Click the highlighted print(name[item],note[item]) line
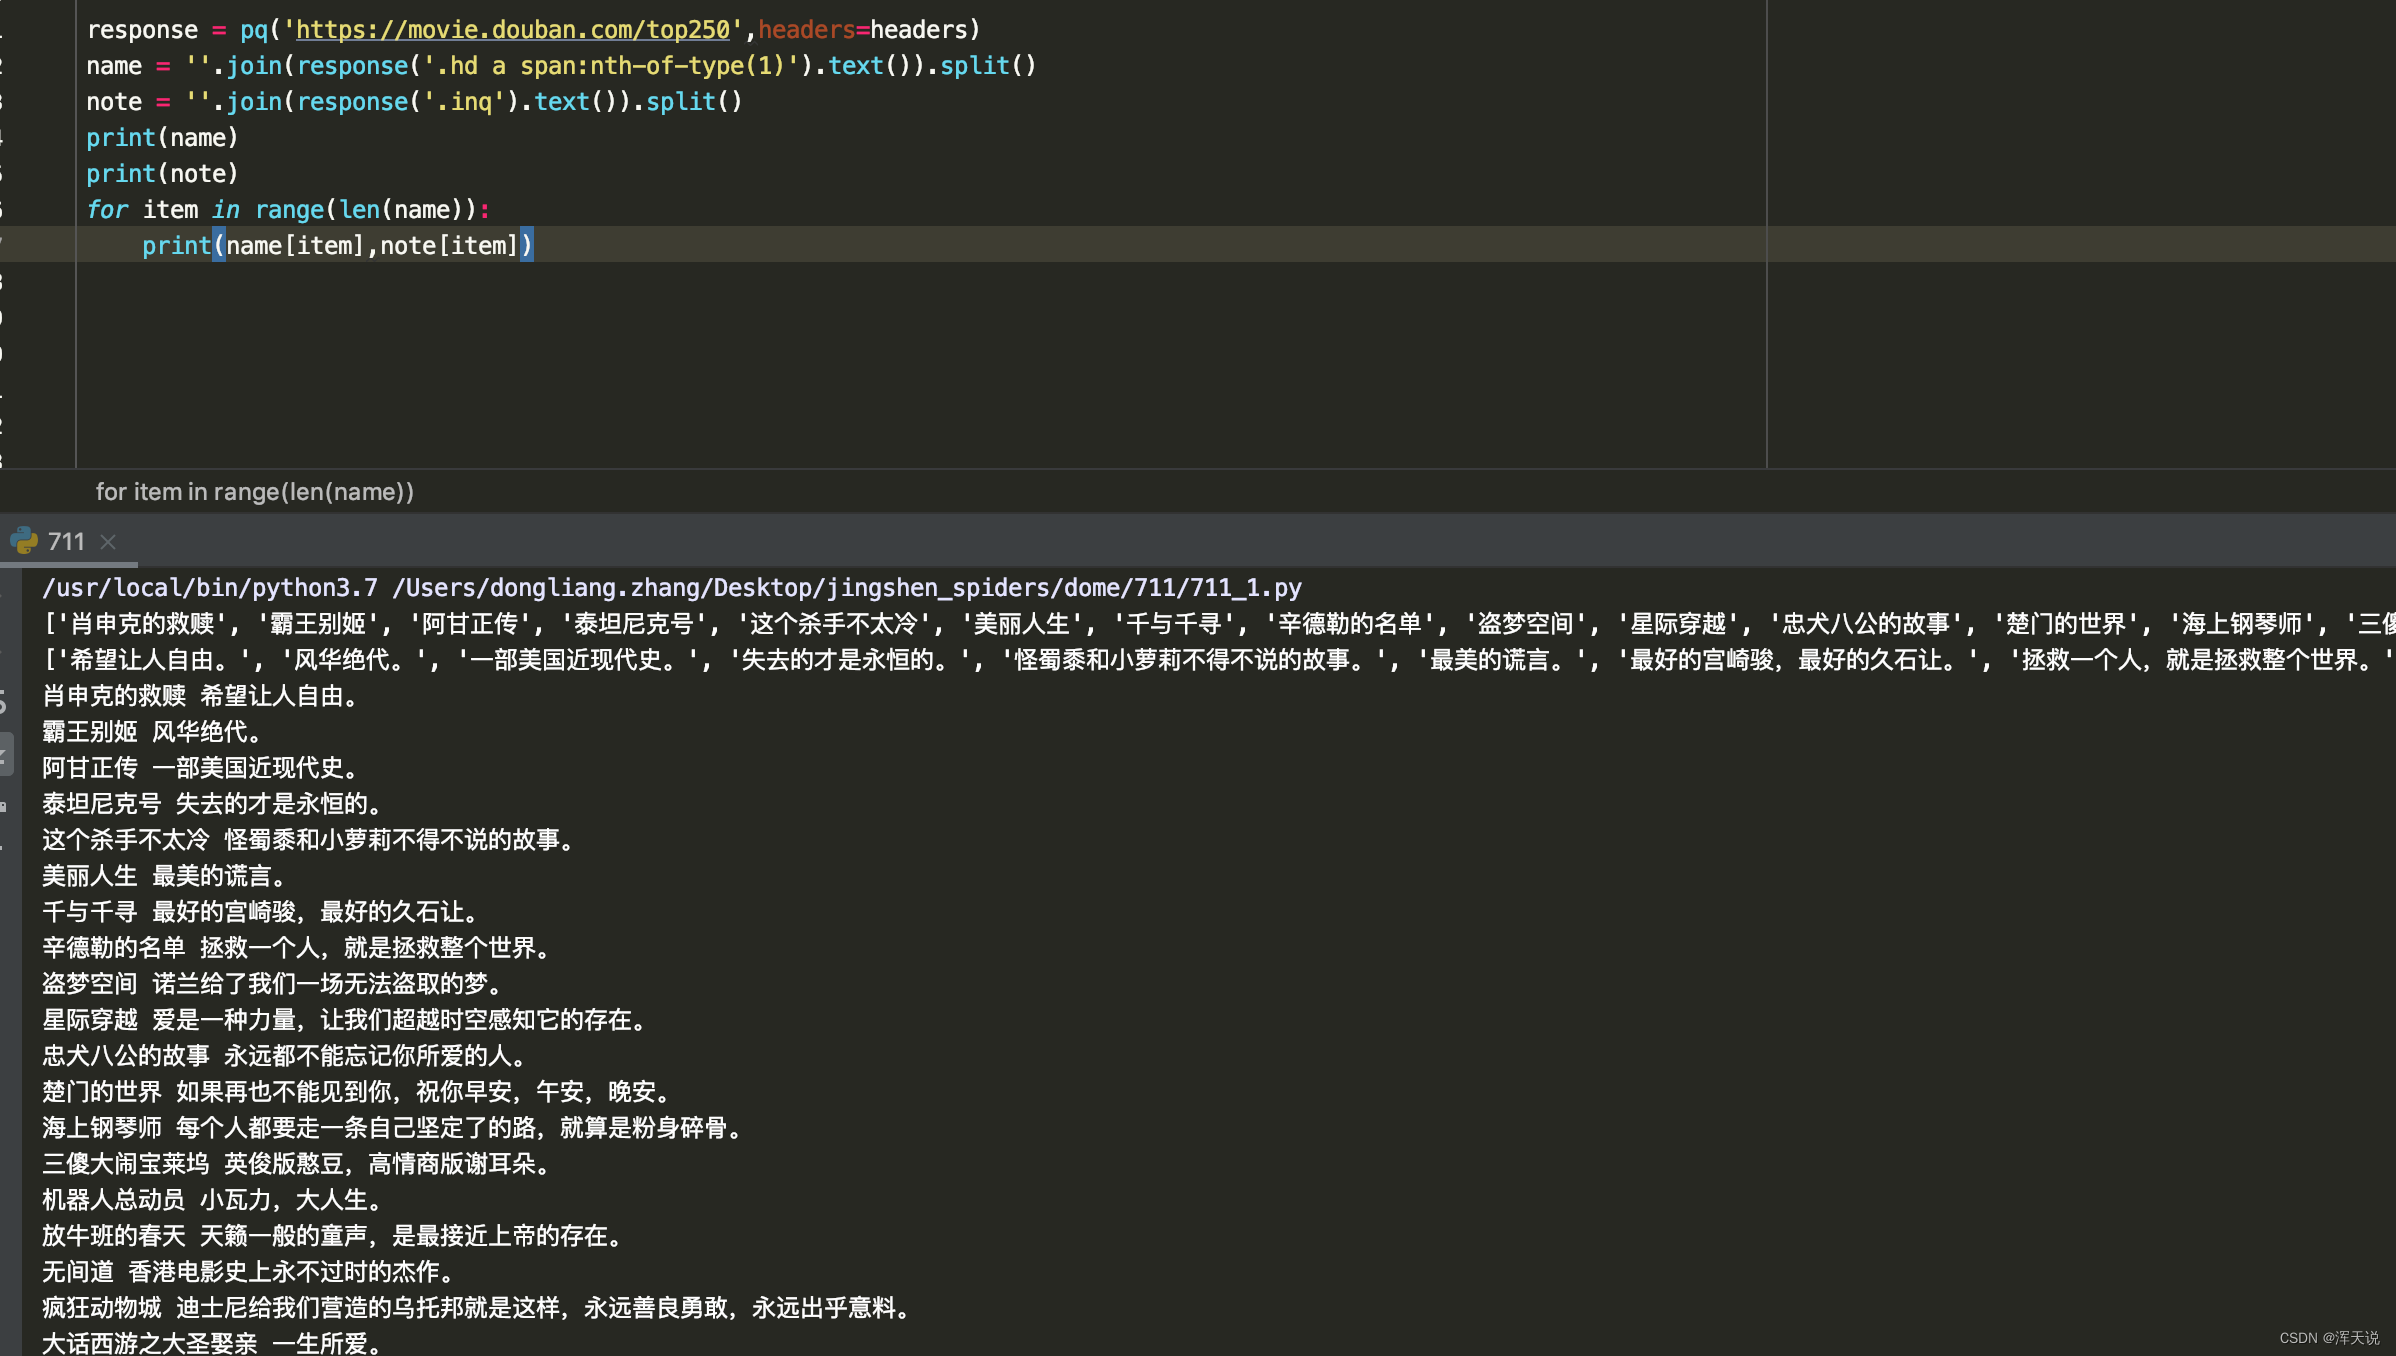The height and width of the screenshot is (1356, 2396). click(x=338, y=246)
